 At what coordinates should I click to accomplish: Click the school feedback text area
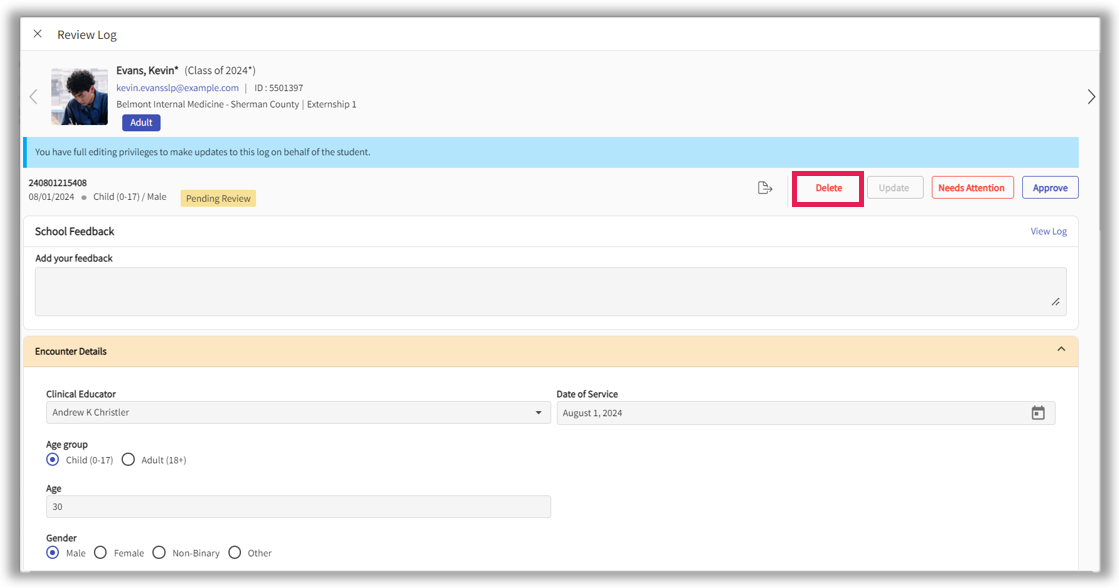[x=550, y=292]
